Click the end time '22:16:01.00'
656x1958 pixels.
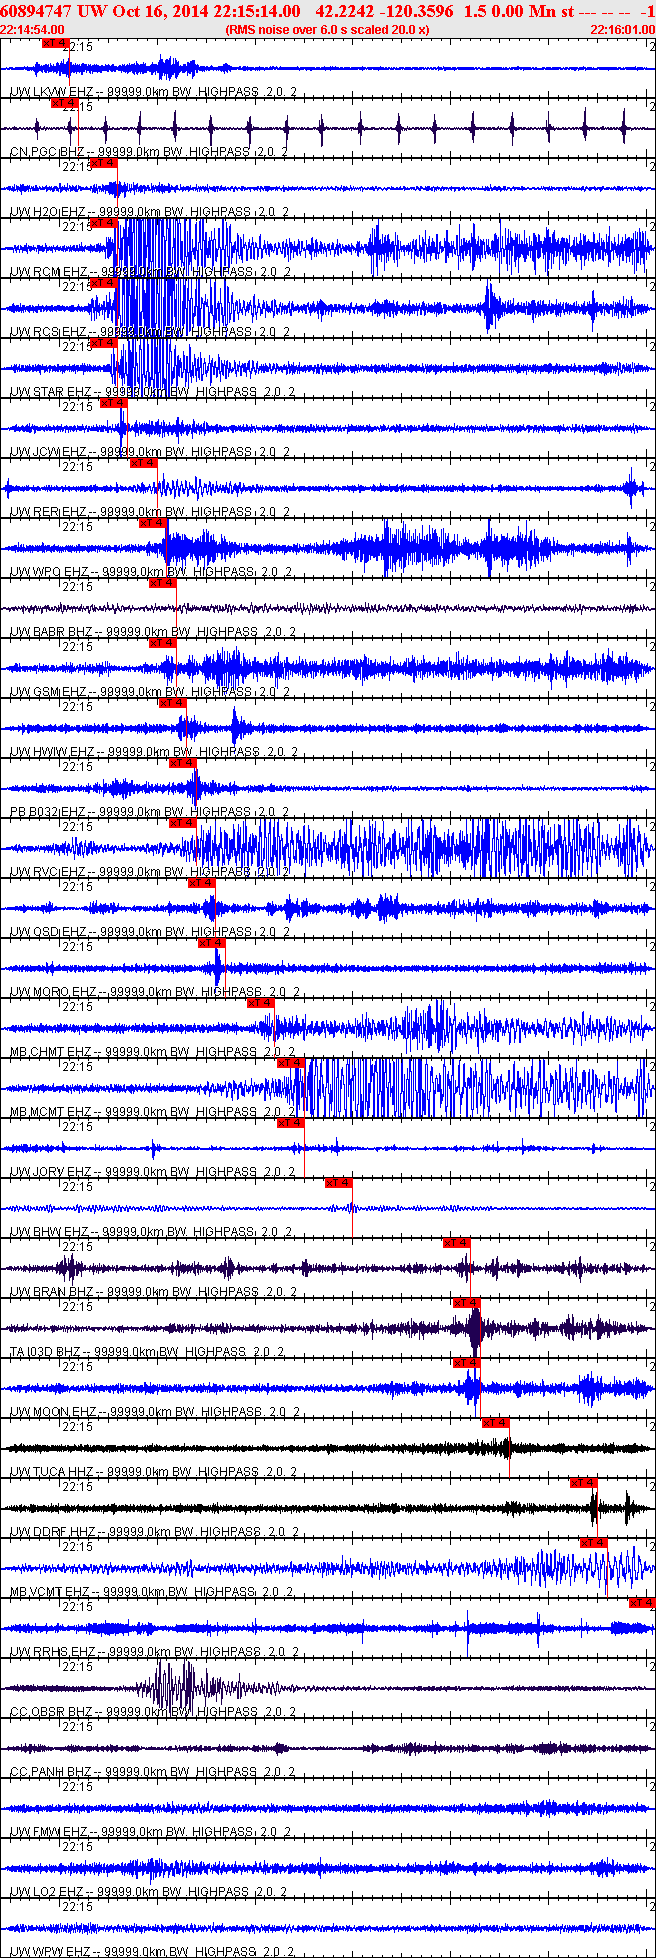point(622,30)
